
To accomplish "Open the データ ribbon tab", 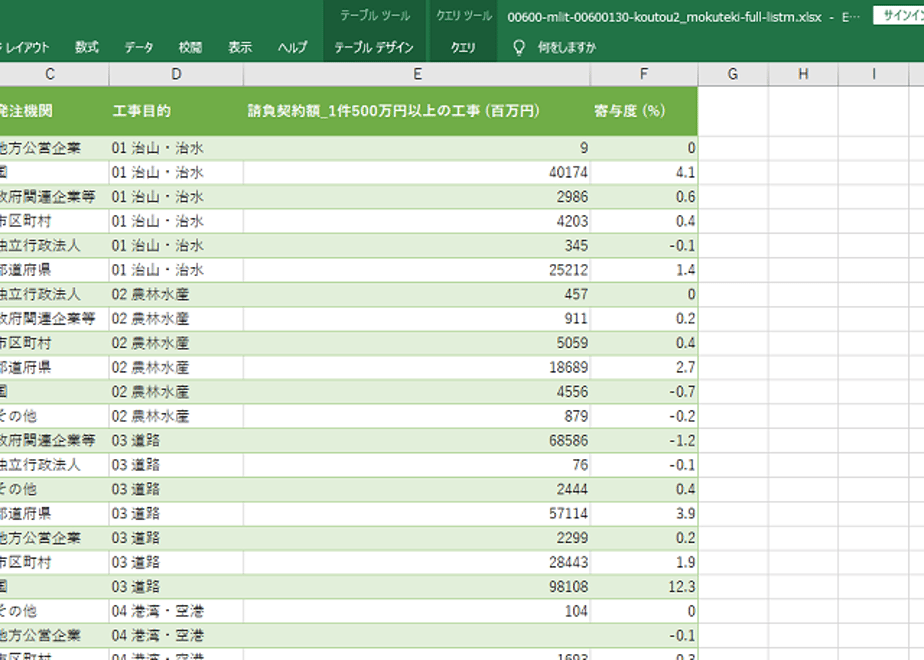I will pos(139,47).
